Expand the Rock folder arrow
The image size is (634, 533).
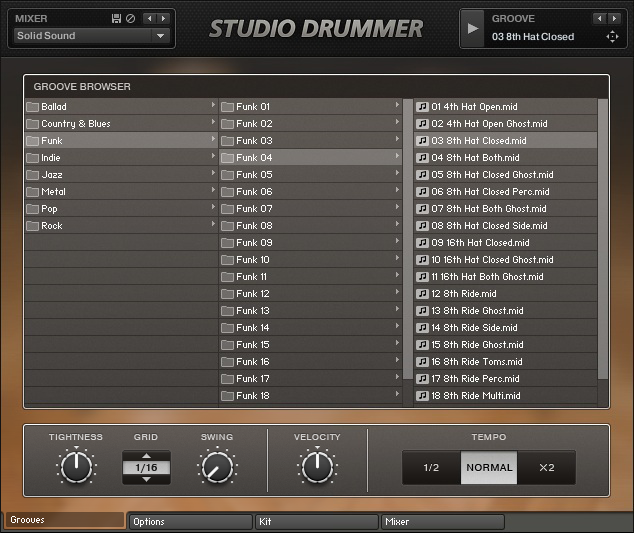coord(213,224)
